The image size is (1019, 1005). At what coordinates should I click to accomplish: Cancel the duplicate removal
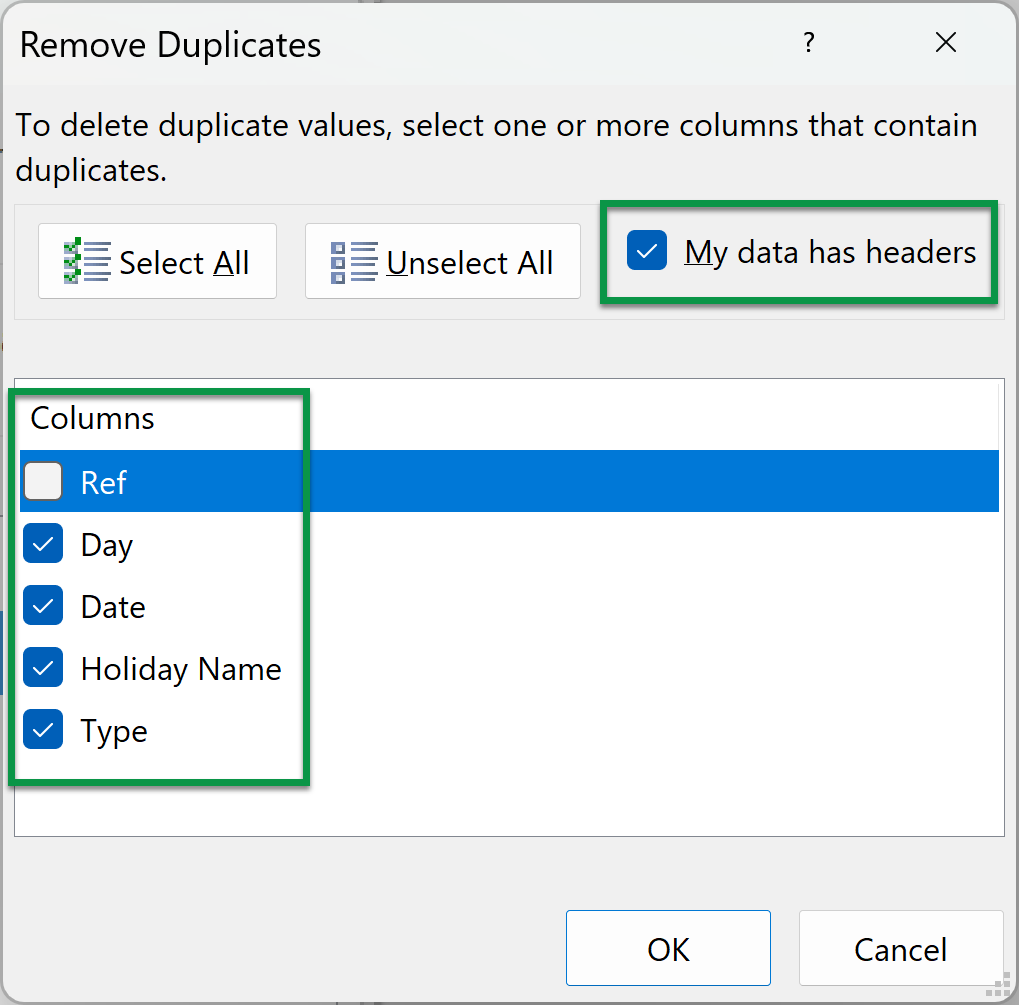[x=900, y=948]
